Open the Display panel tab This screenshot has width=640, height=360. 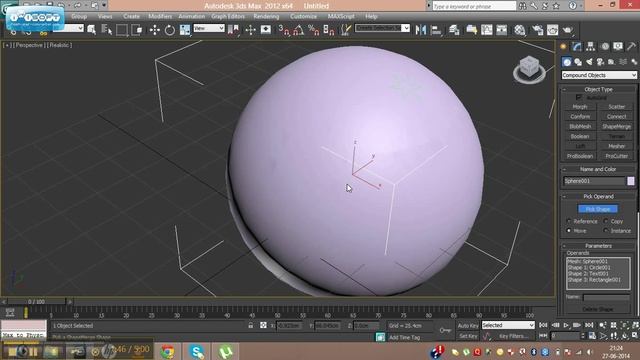pyautogui.click(x=618, y=47)
